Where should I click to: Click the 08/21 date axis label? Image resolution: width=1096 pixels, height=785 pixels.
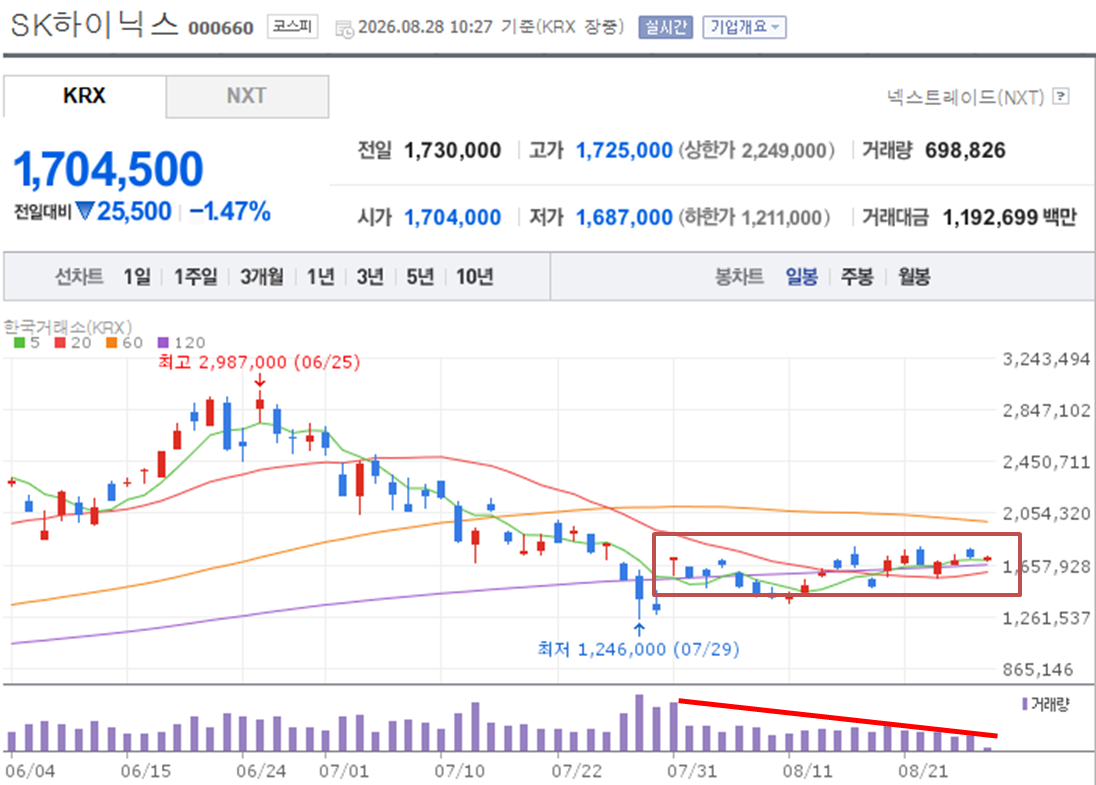923,771
